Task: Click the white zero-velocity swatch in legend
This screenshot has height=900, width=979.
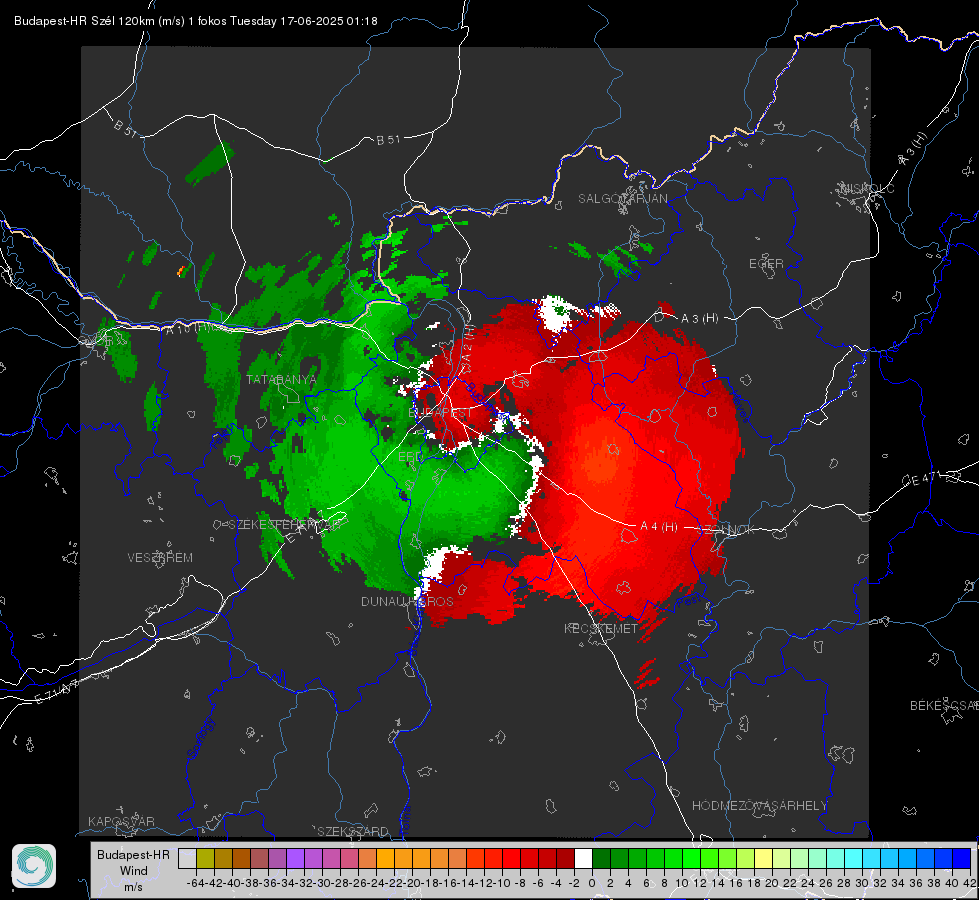Action: click(x=583, y=858)
